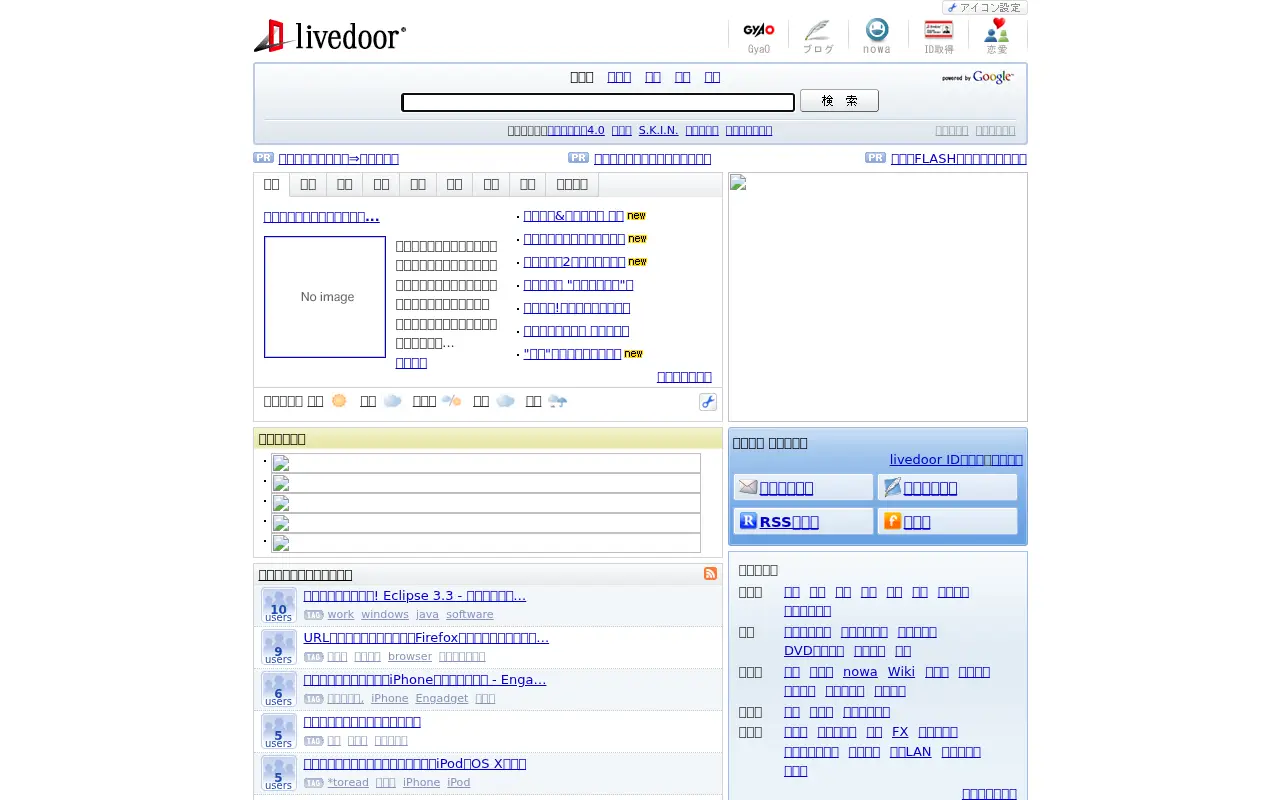Screen dimensions: 1280x800
Task: Open the nowa smiley face icon
Action: pos(877,36)
